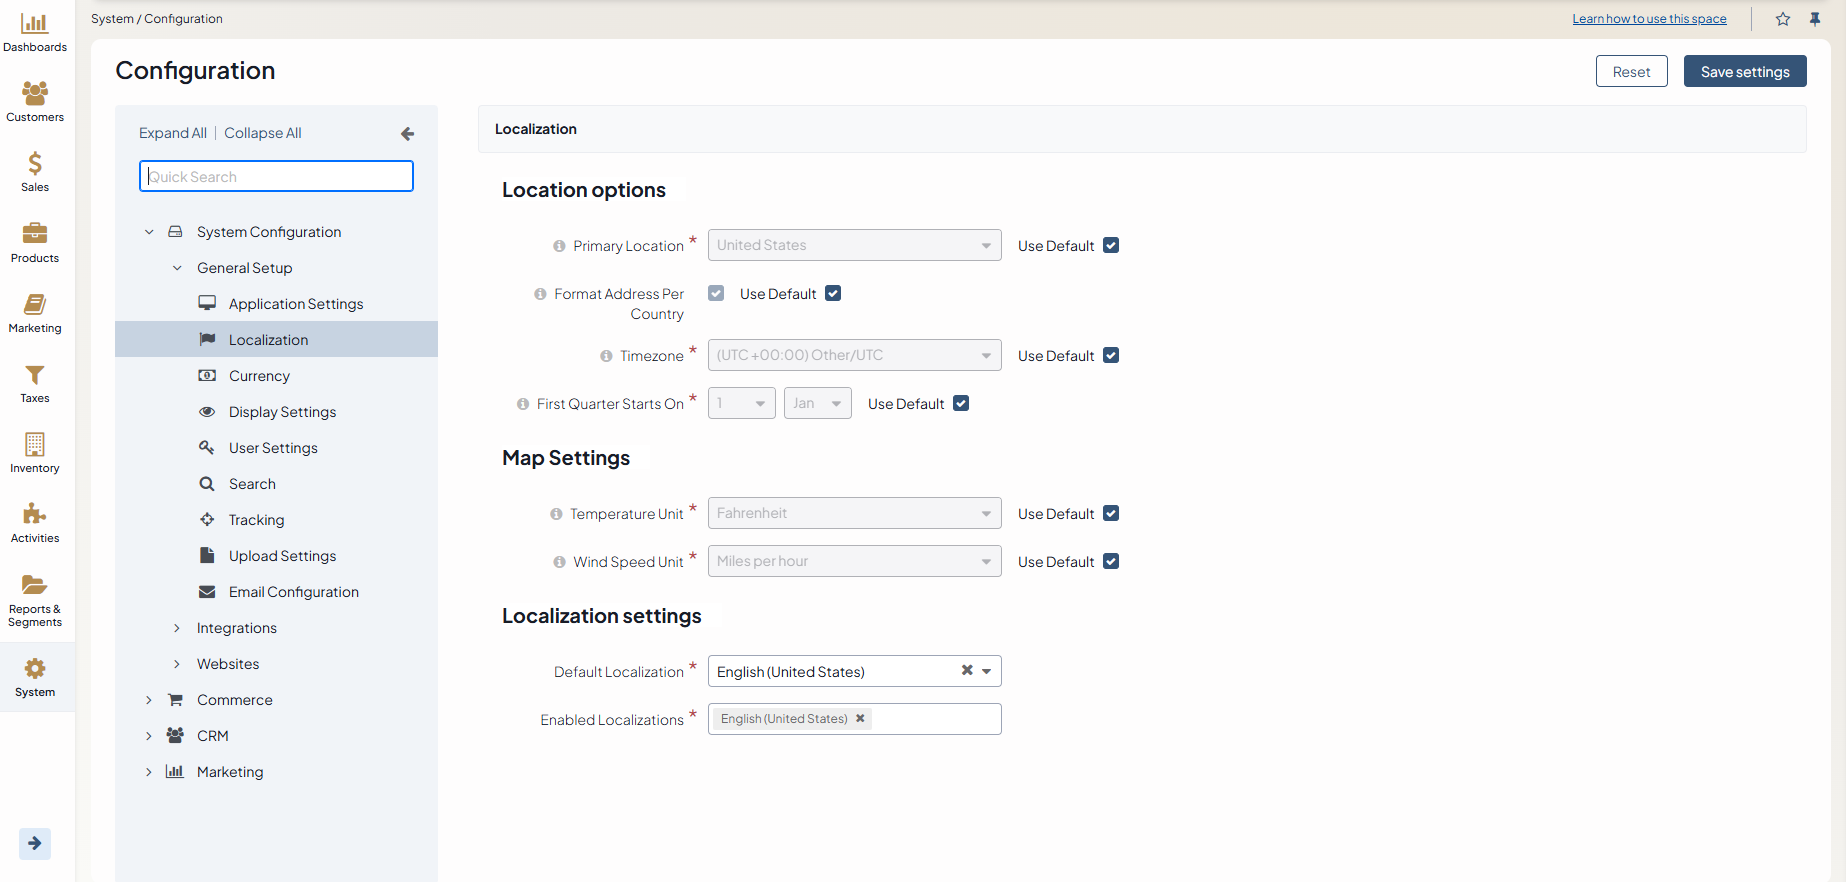
Task: Remove English (United States) from Enabled Localizations
Action: (x=860, y=719)
